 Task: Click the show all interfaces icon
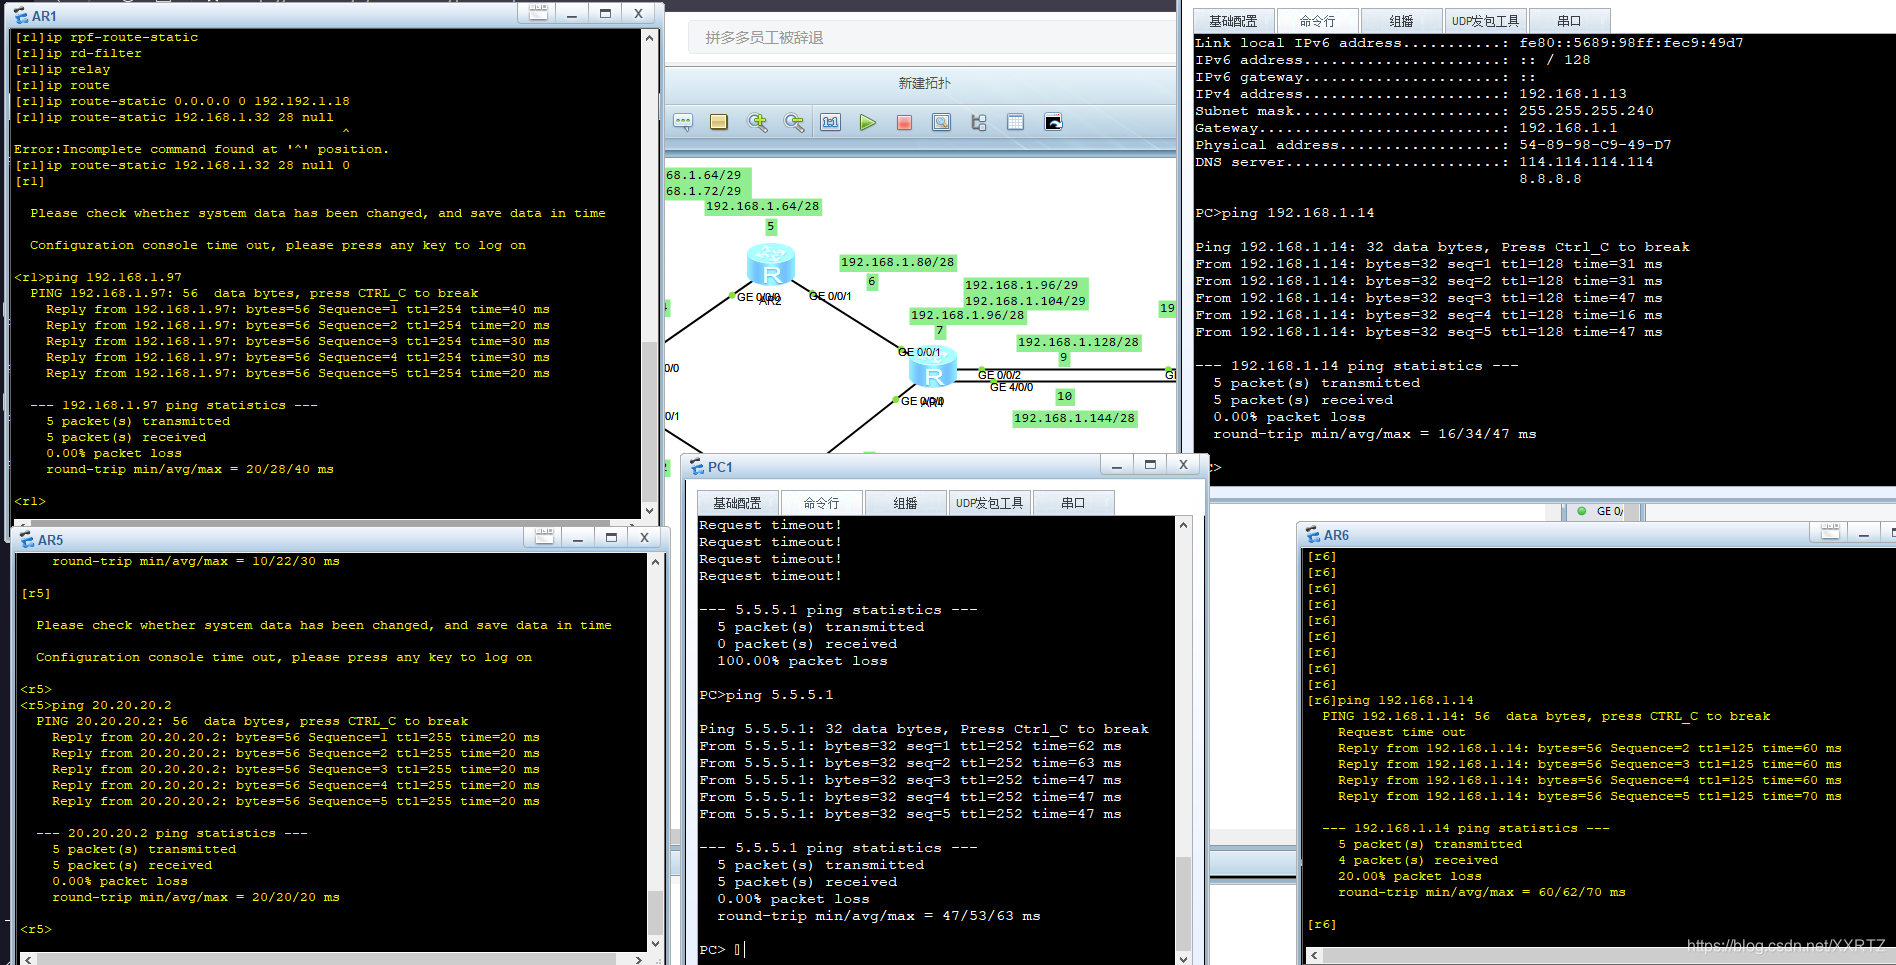click(x=978, y=122)
